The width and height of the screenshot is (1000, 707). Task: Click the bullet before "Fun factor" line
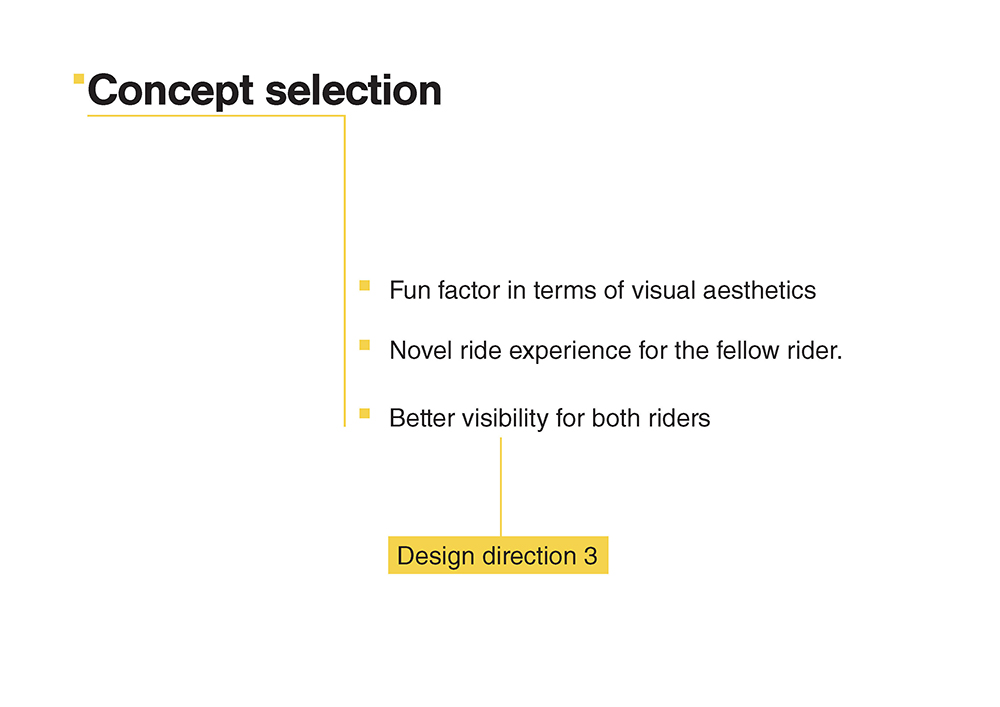coord(365,286)
